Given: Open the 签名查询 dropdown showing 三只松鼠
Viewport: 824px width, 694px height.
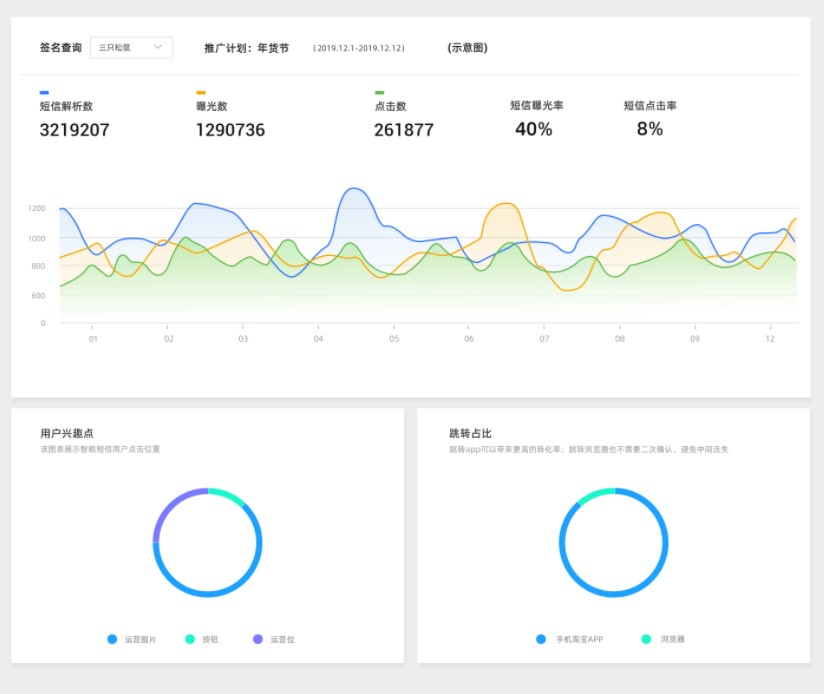Looking at the screenshot, I should pyautogui.click(x=131, y=47).
